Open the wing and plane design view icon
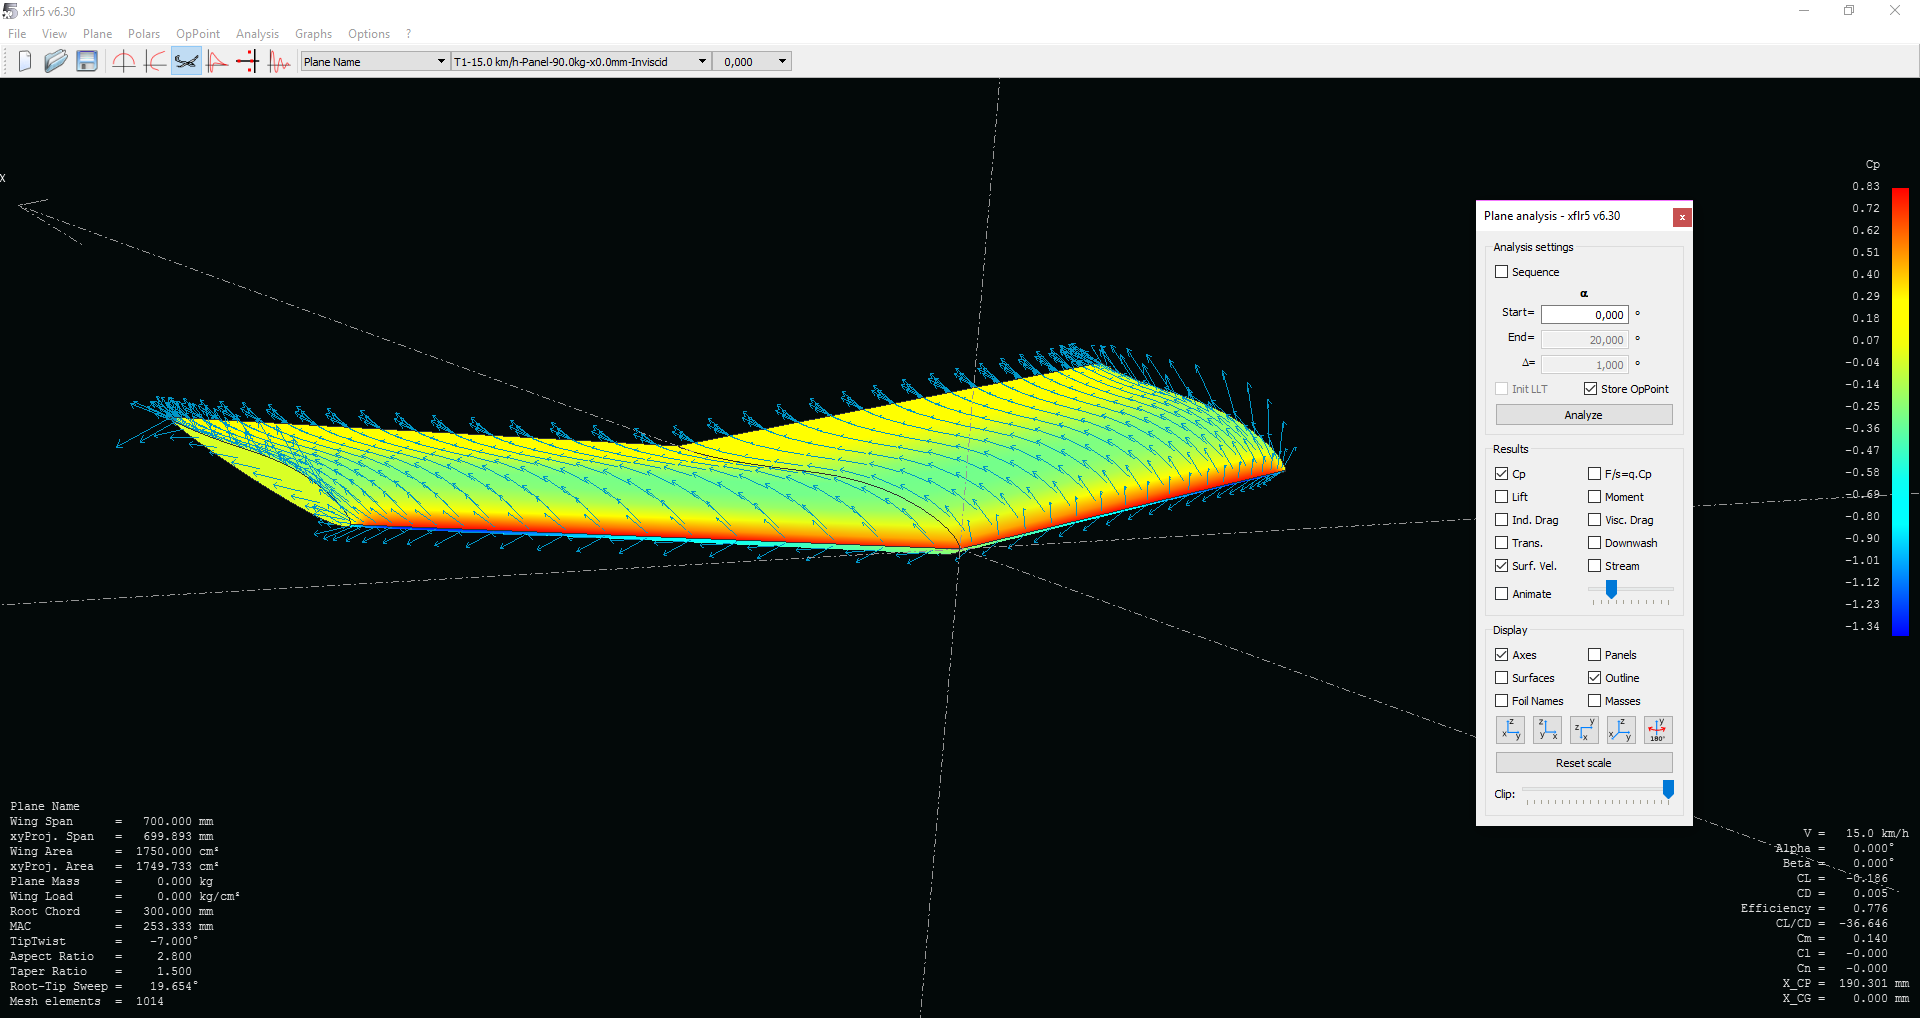 pyautogui.click(x=186, y=62)
